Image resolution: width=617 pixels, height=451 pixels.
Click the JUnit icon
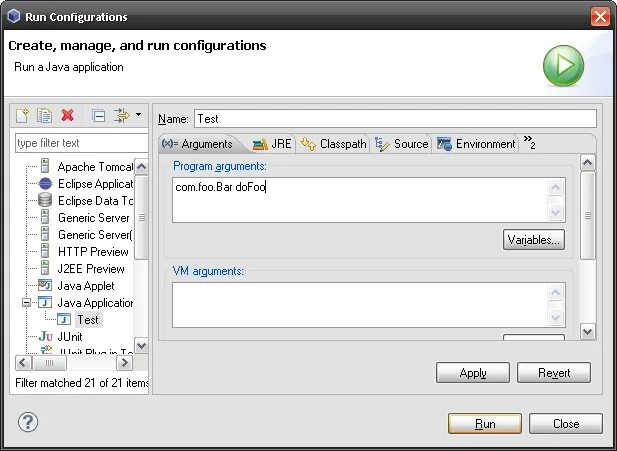pos(46,336)
